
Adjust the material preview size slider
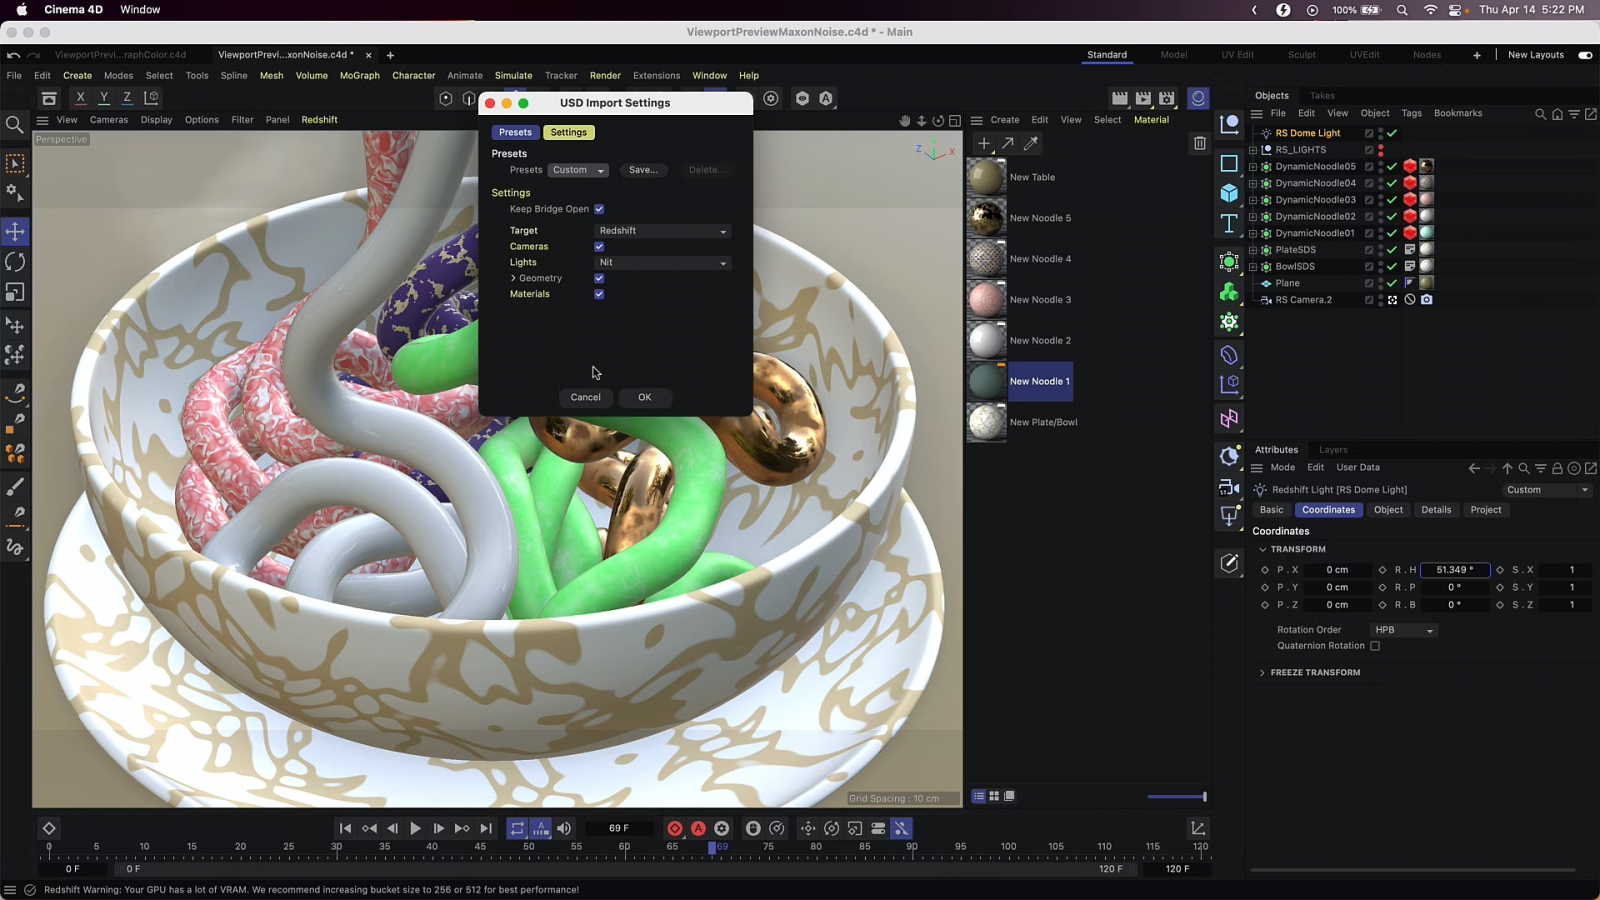coord(1177,797)
